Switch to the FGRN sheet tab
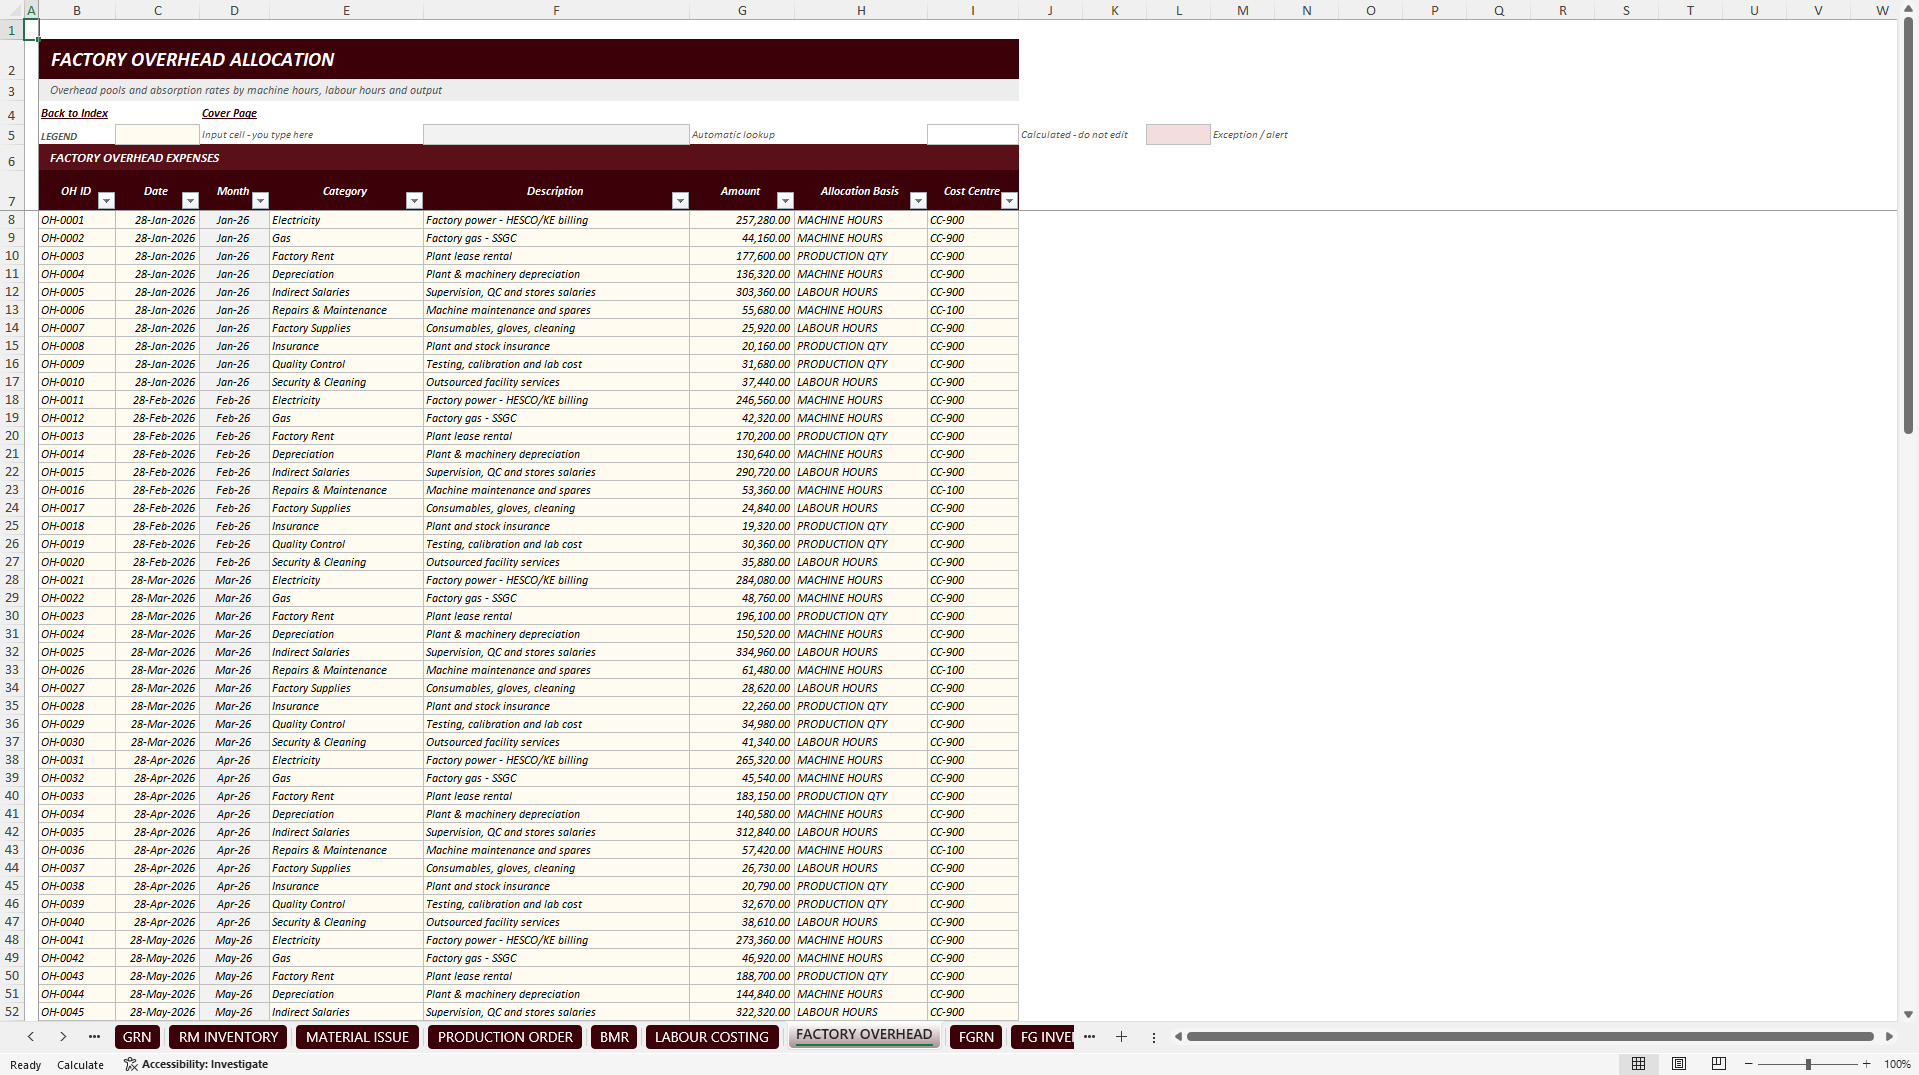Image resolution: width=1919 pixels, height=1075 pixels. 976,1037
